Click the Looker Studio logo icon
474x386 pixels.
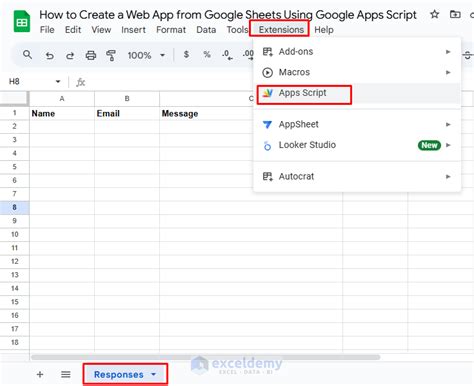click(267, 146)
